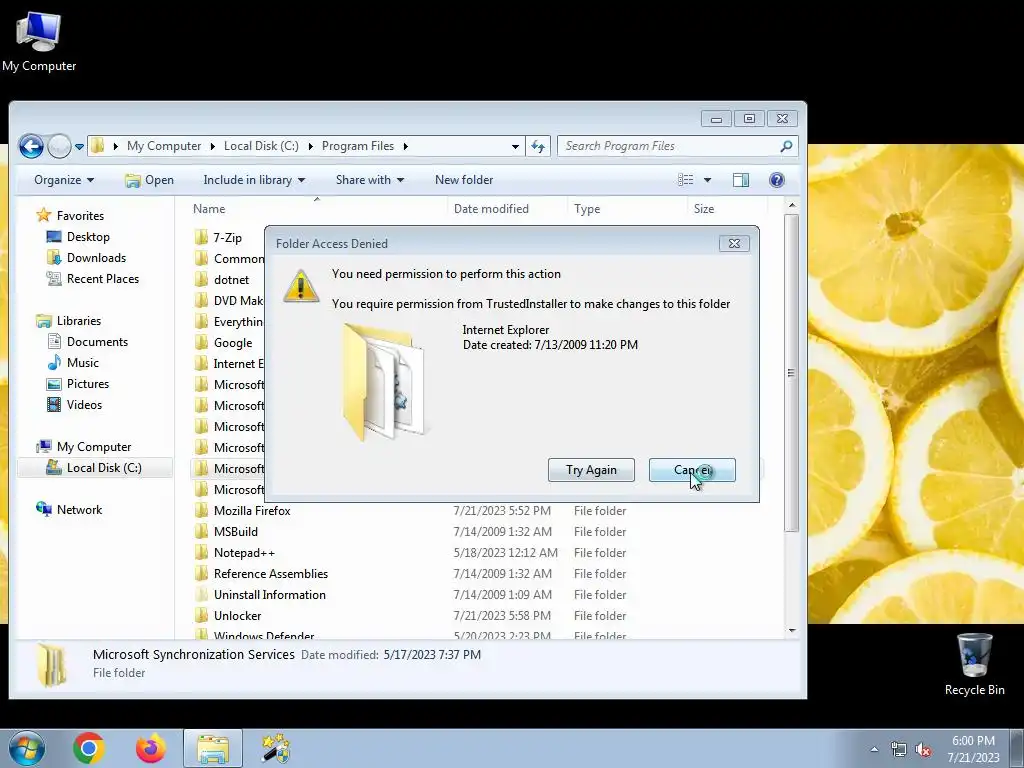Viewport: 1024px width, 768px height.
Task: Select the Uninstall Information folder icon
Action: (x=201, y=595)
